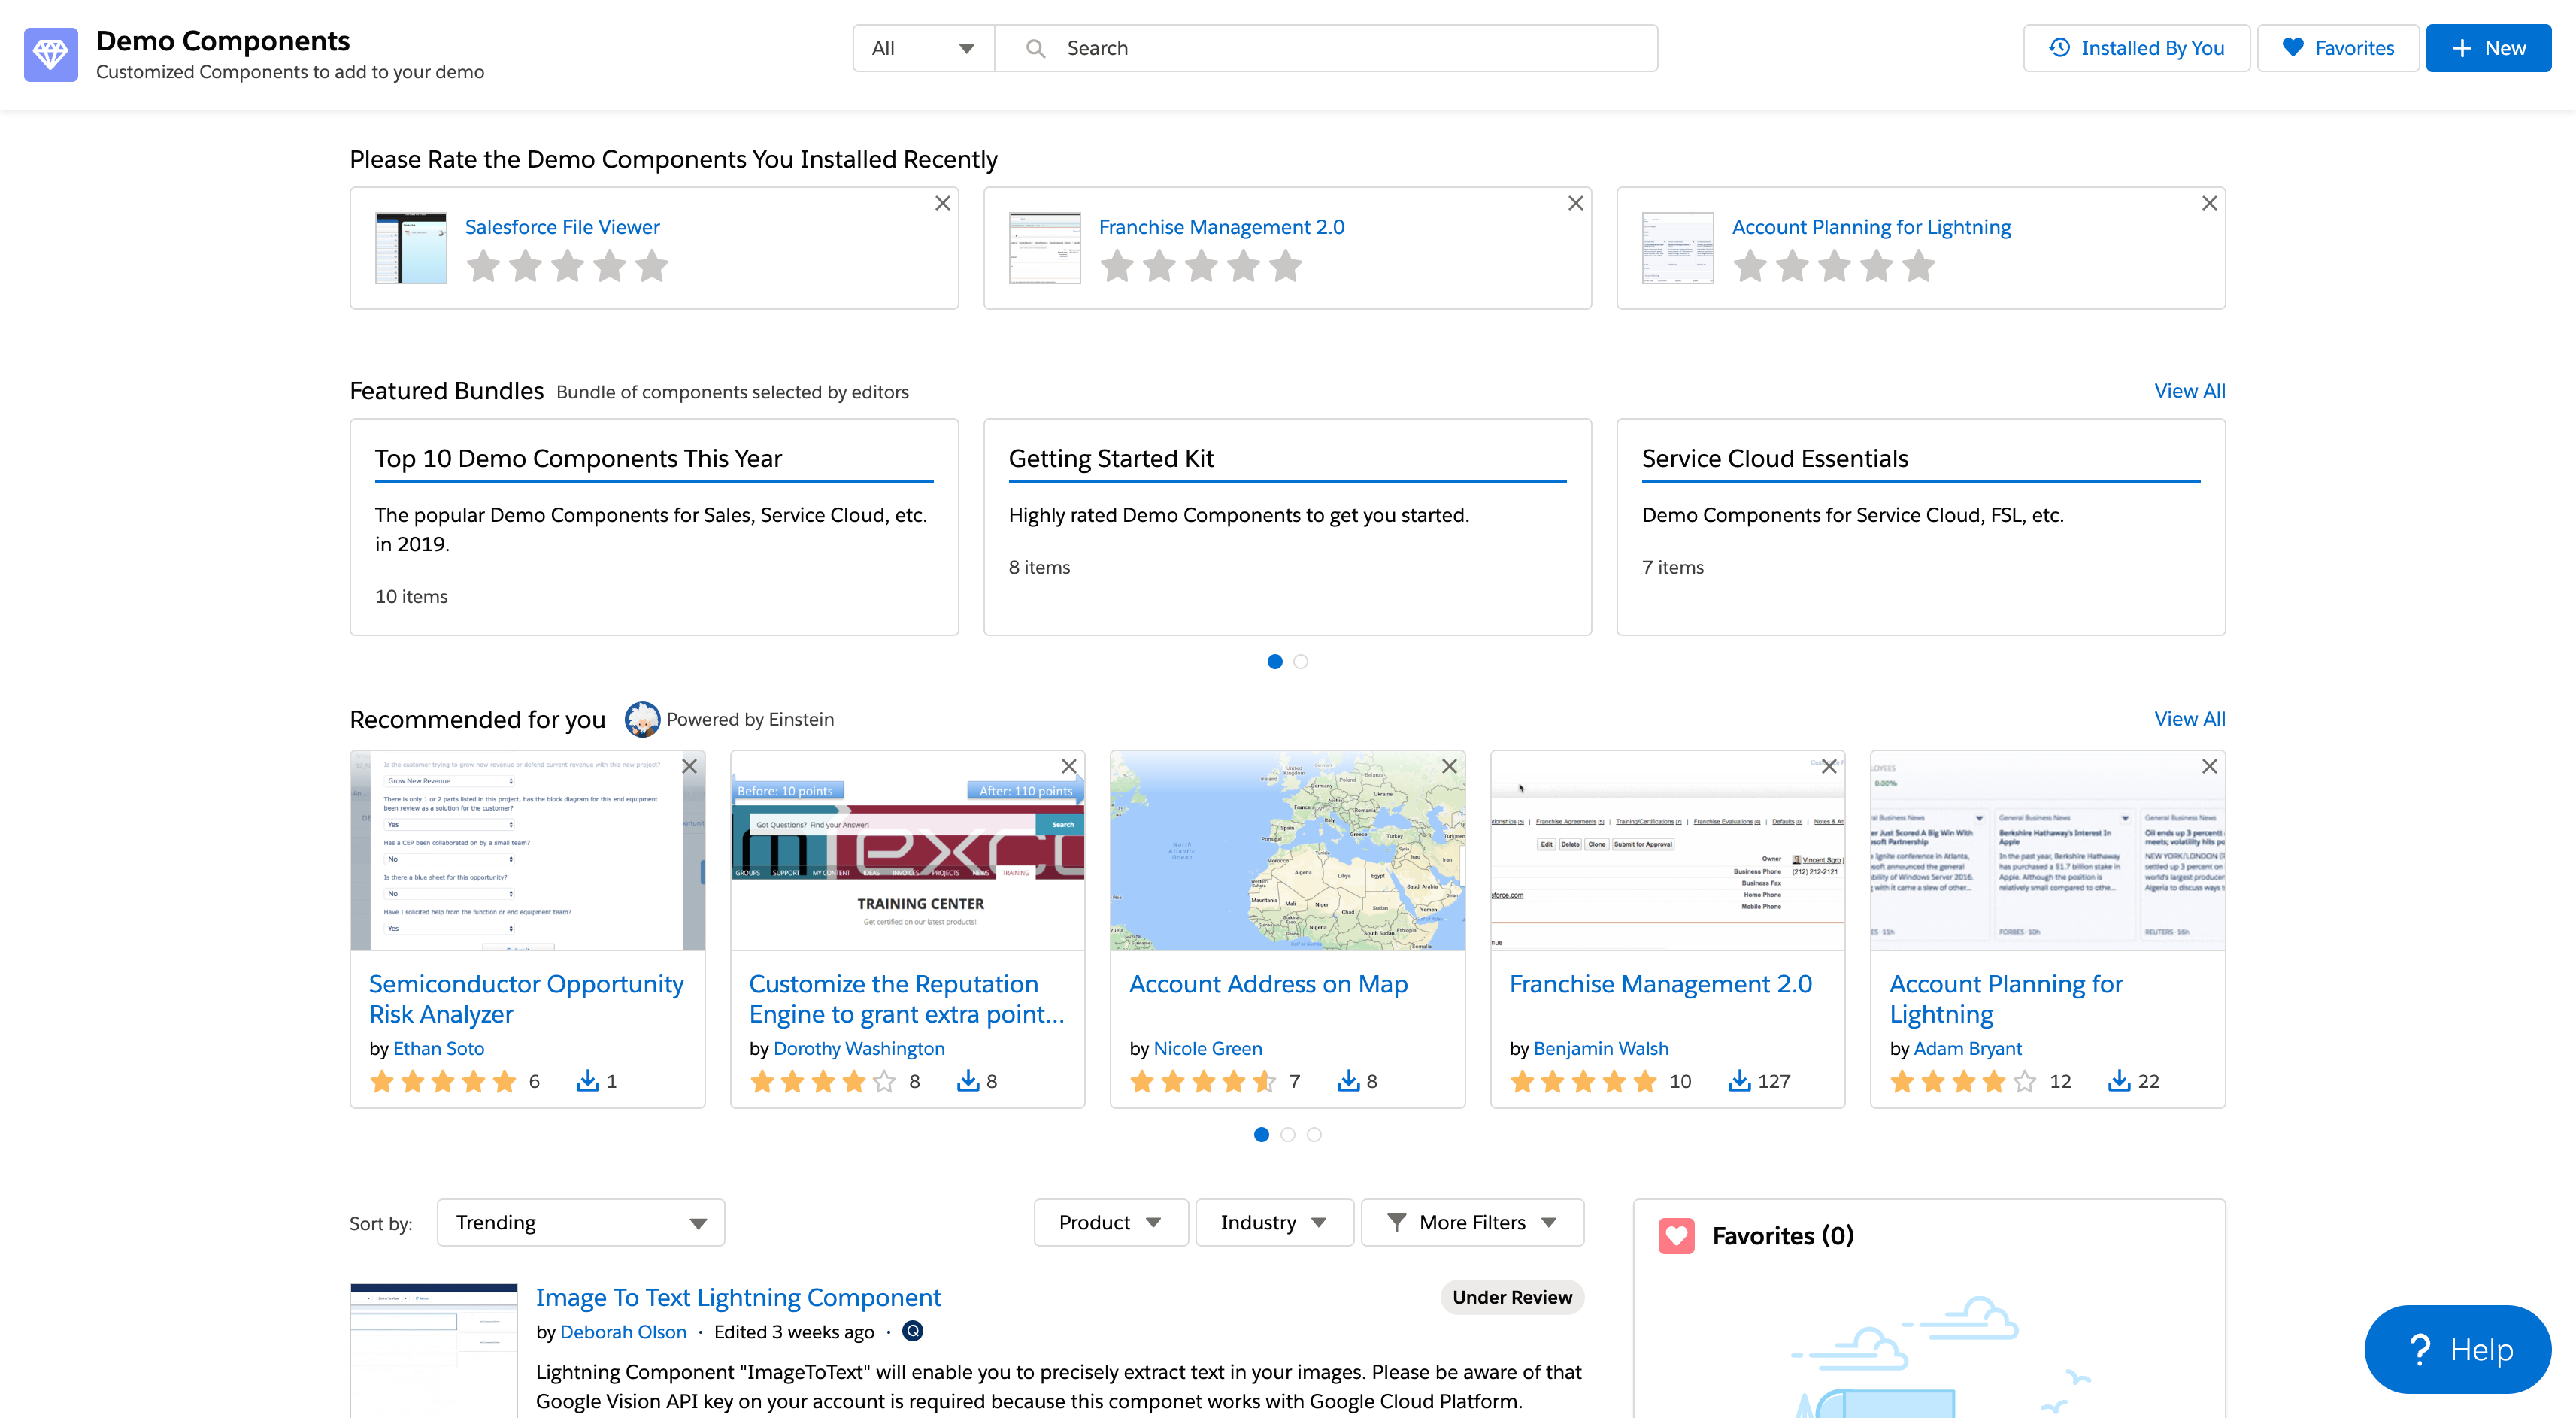Click Salesforce File Viewer thumbnail image

(x=411, y=248)
